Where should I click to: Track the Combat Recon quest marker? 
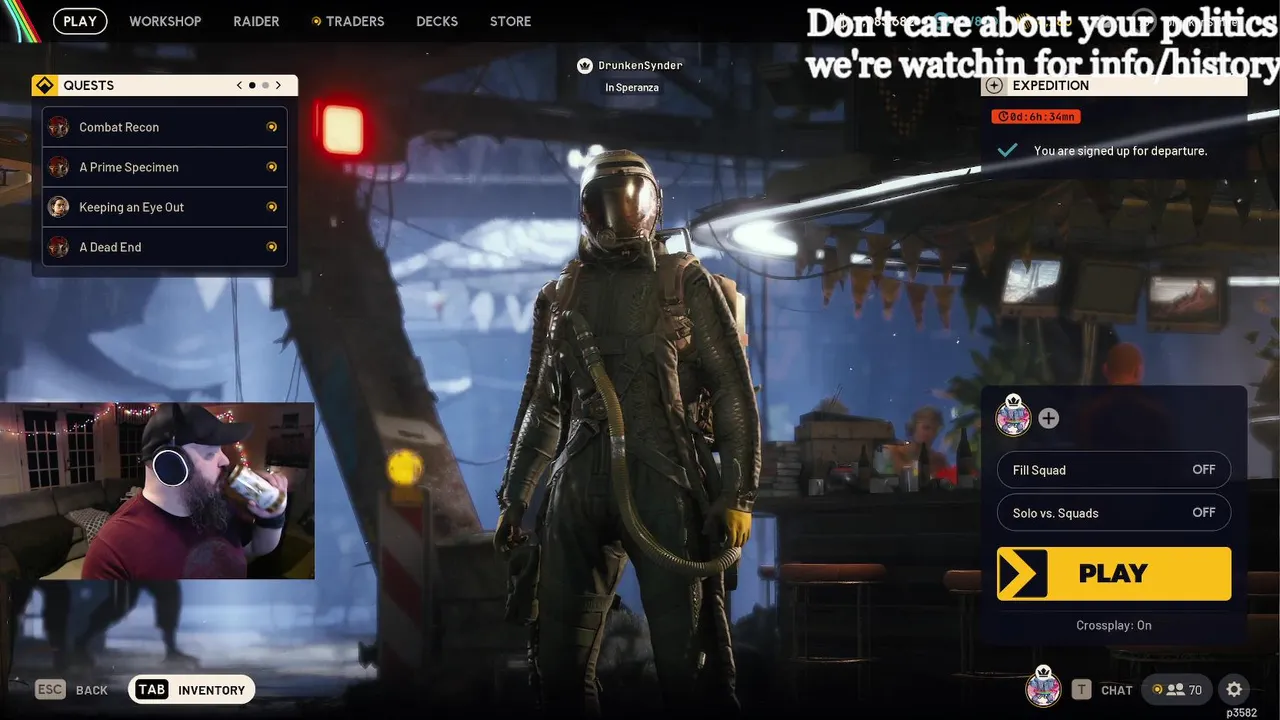[271, 127]
